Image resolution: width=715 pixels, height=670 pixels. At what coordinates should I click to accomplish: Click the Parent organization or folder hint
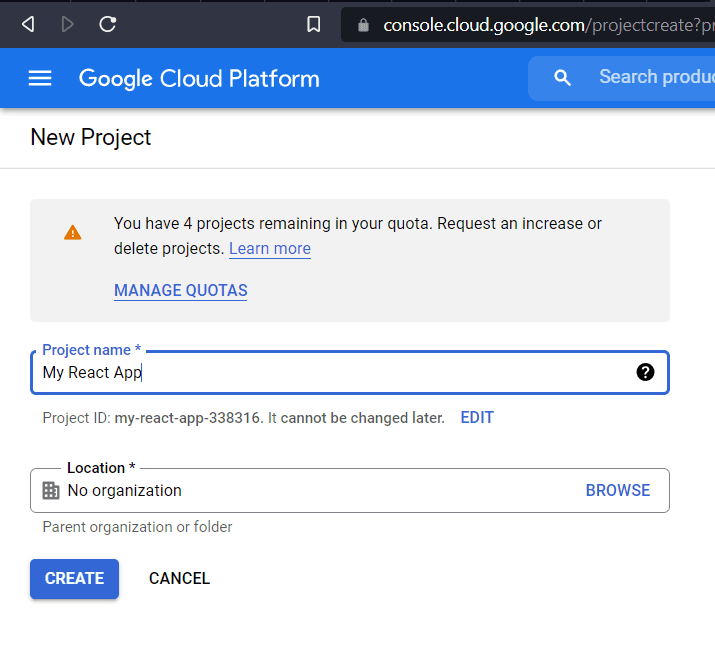pyautogui.click(x=137, y=527)
